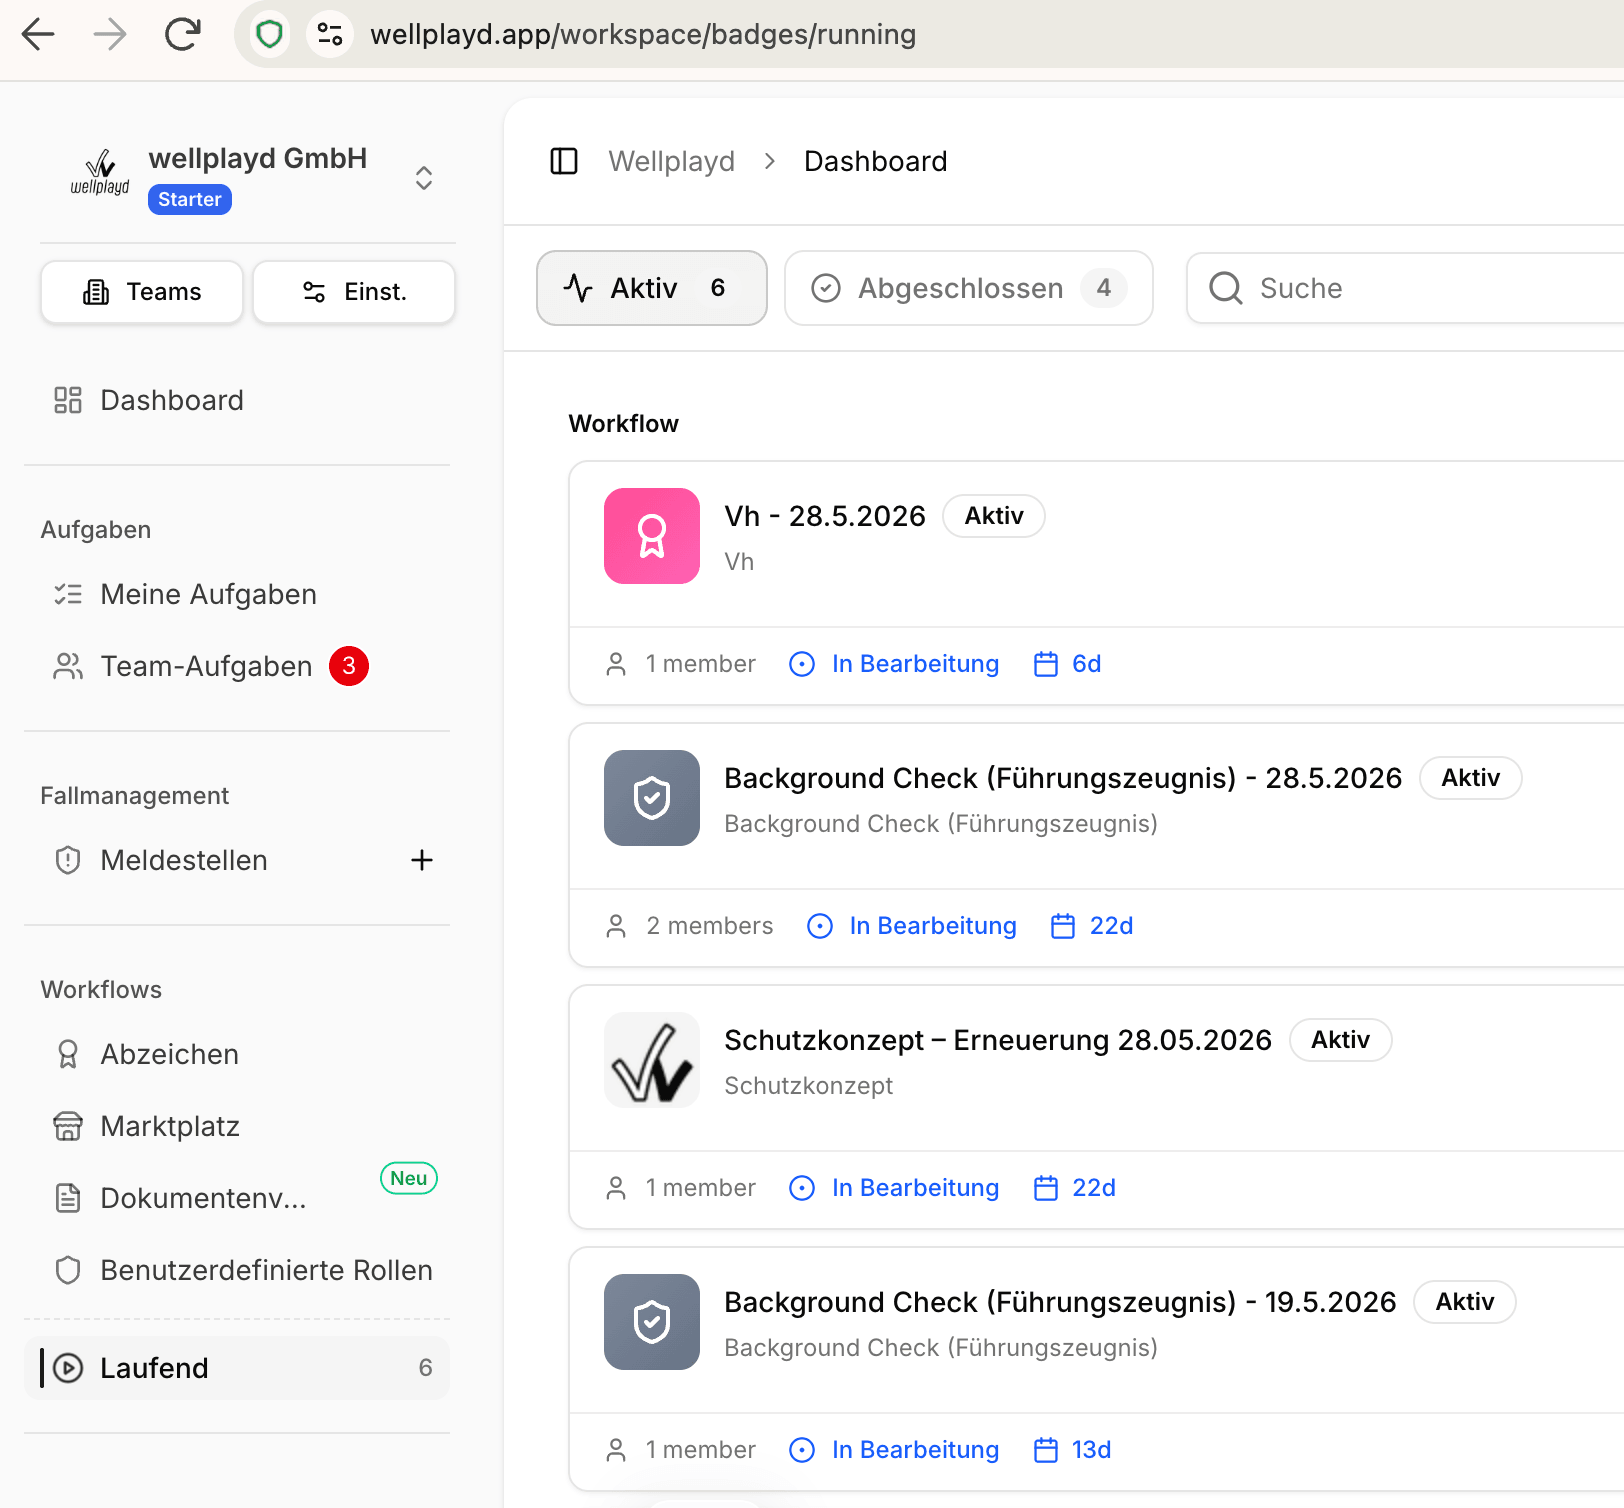Click the Starter plan badge
Image resolution: width=1624 pixels, height=1508 pixels.
(x=190, y=199)
